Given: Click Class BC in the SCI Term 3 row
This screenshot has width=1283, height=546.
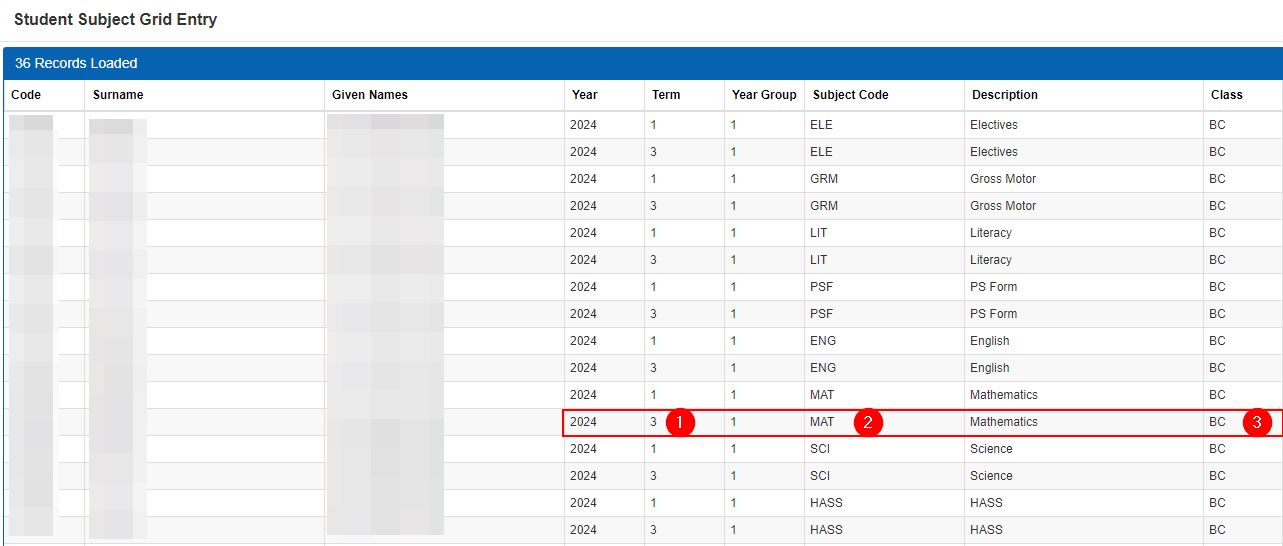Looking at the screenshot, I should coord(1217,476).
